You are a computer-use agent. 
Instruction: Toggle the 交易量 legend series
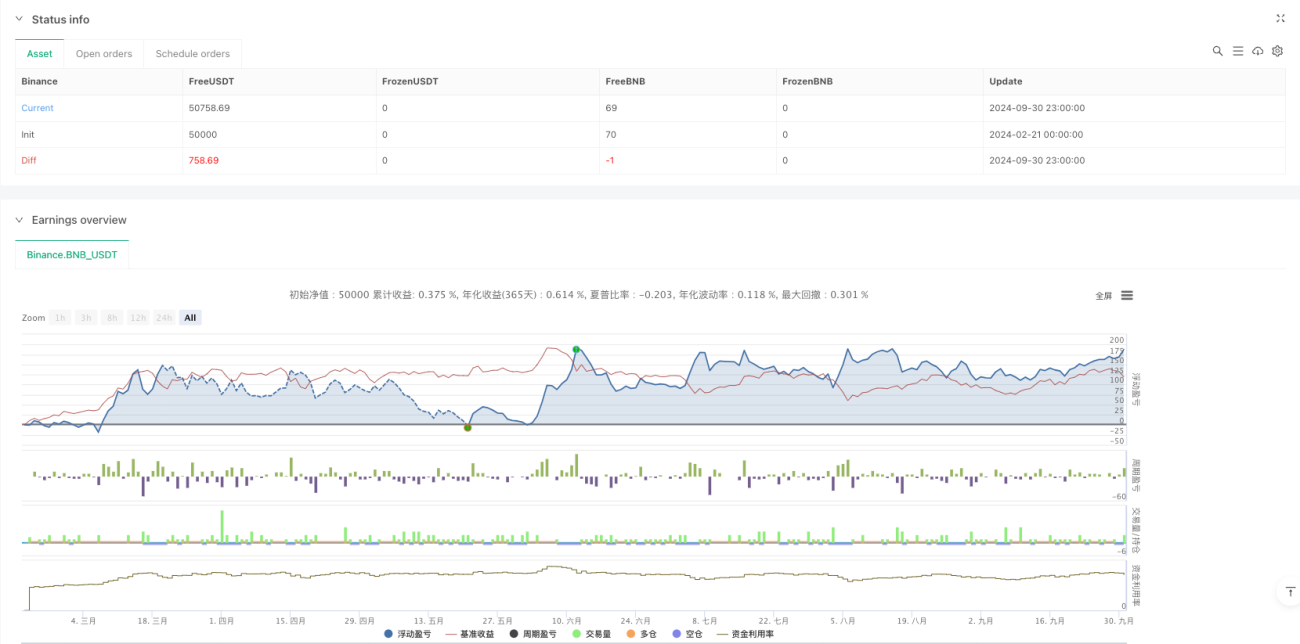point(591,634)
